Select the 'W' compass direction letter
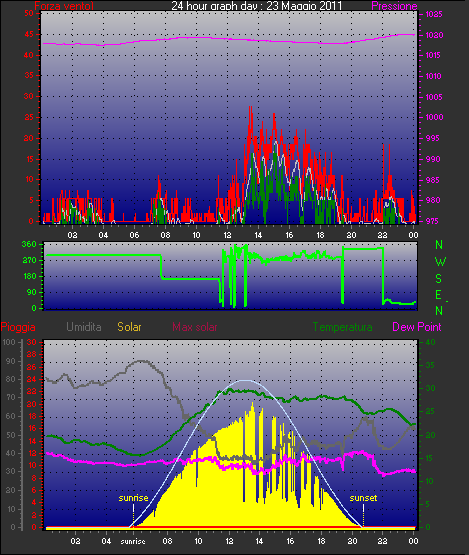Screen dimensions: 469x555 (440, 262)
